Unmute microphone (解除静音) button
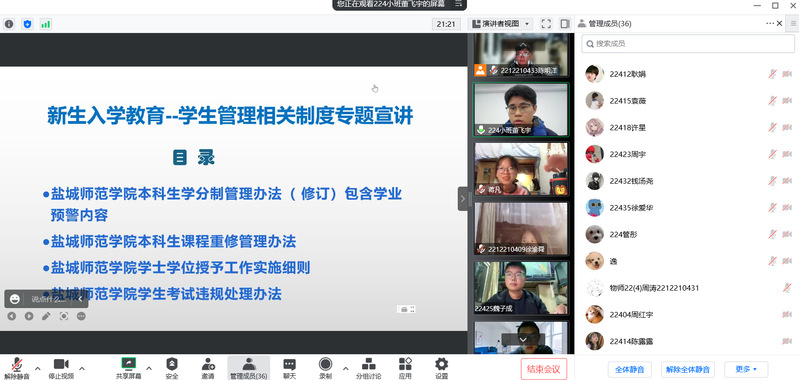This screenshot has height=380, width=799. pos(17,368)
